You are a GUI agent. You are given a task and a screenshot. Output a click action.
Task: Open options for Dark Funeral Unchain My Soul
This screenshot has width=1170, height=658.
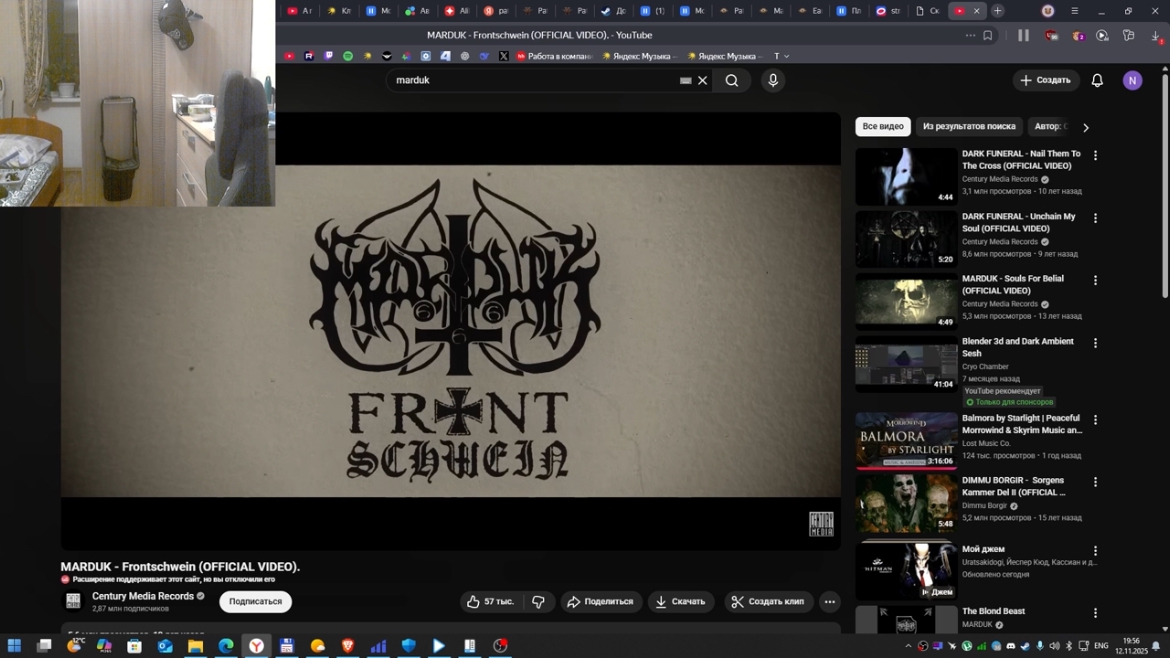[1095, 219]
